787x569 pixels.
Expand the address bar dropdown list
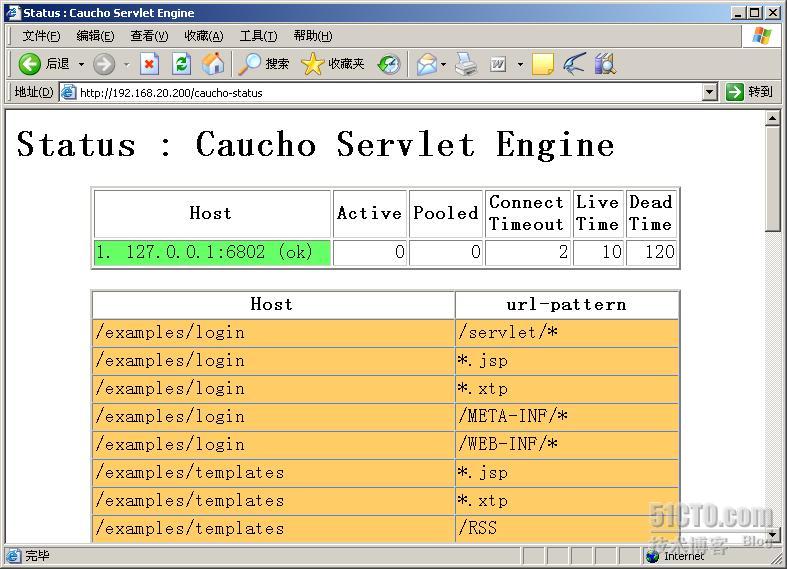tap(709, 92)
